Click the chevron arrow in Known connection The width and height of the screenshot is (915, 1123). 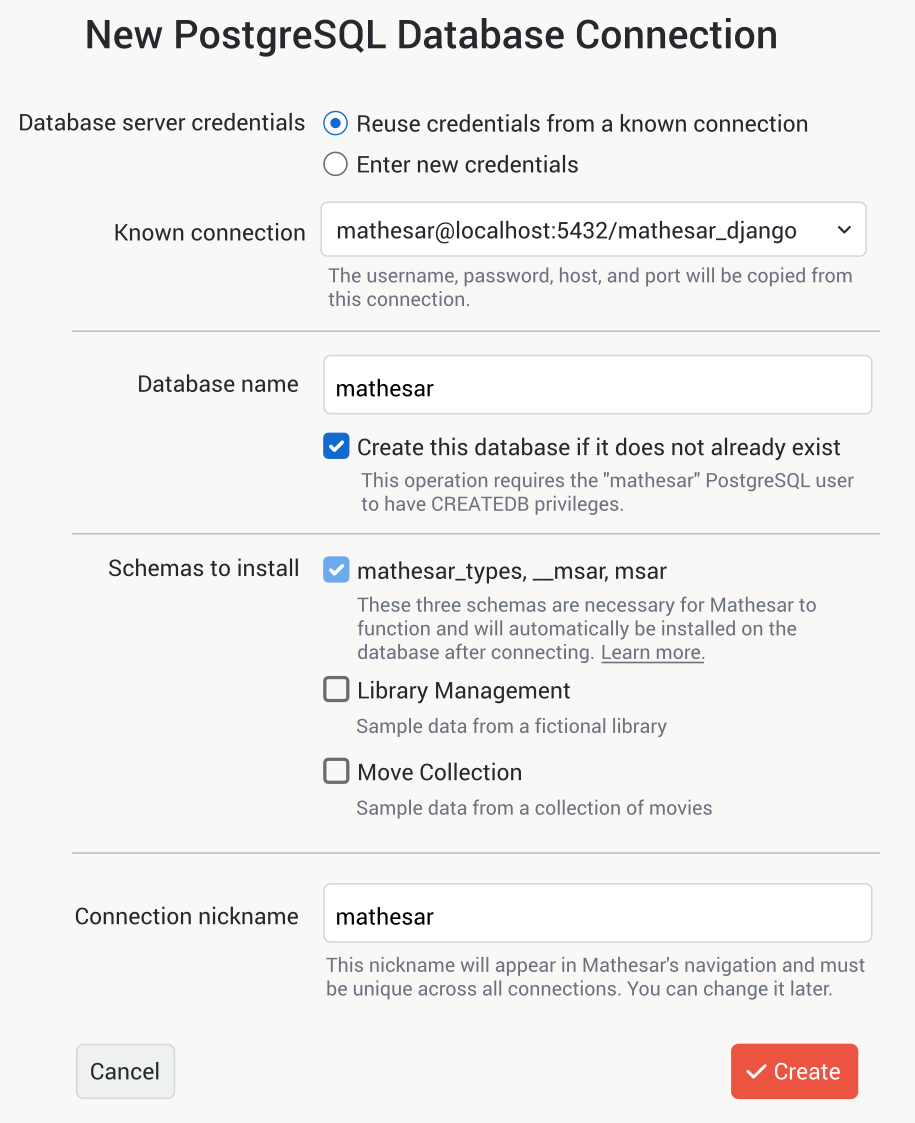coord(844,230)
